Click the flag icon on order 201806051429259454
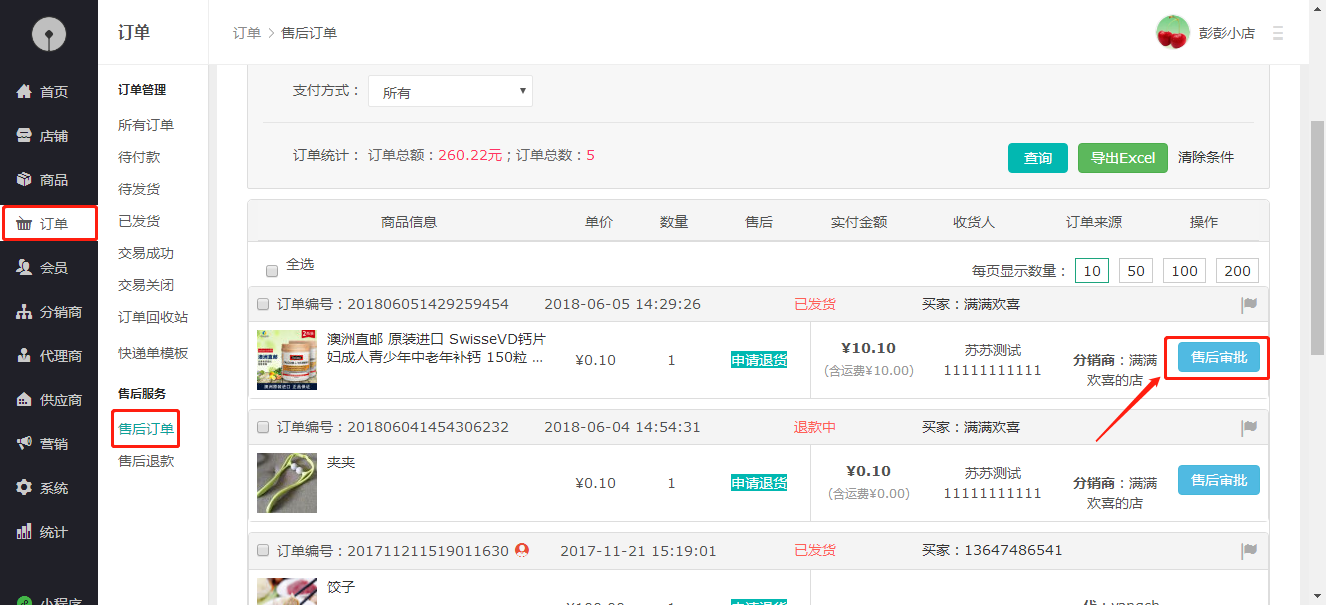 pos(1249,303)
